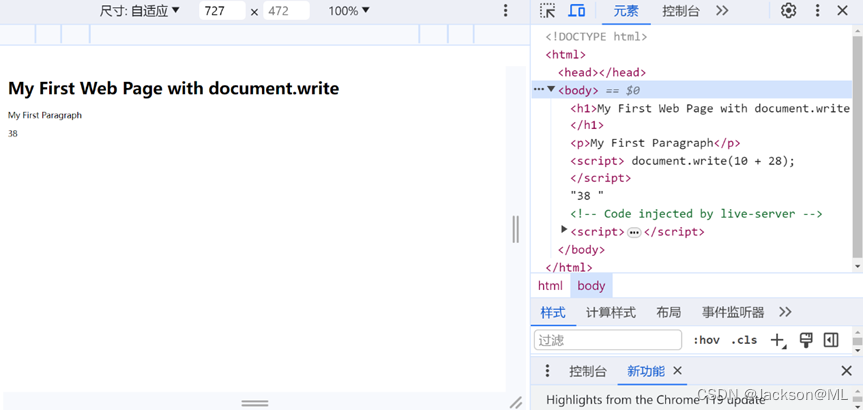Switch to the 计算样式 tab
This screenshot has width=863, height=410.
[x=610, y=312]
